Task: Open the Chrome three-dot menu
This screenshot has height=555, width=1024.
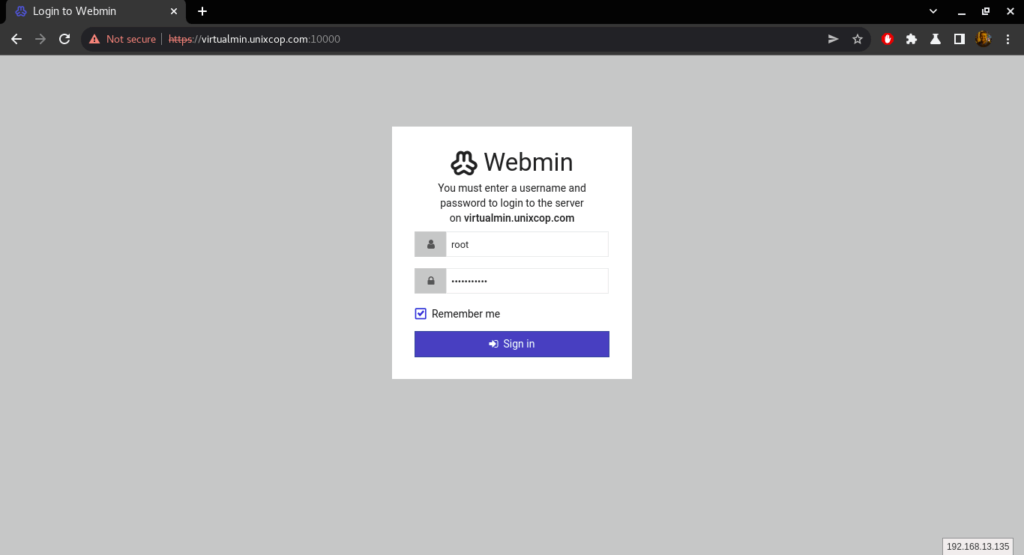Action: click(x=1008, y=39)
